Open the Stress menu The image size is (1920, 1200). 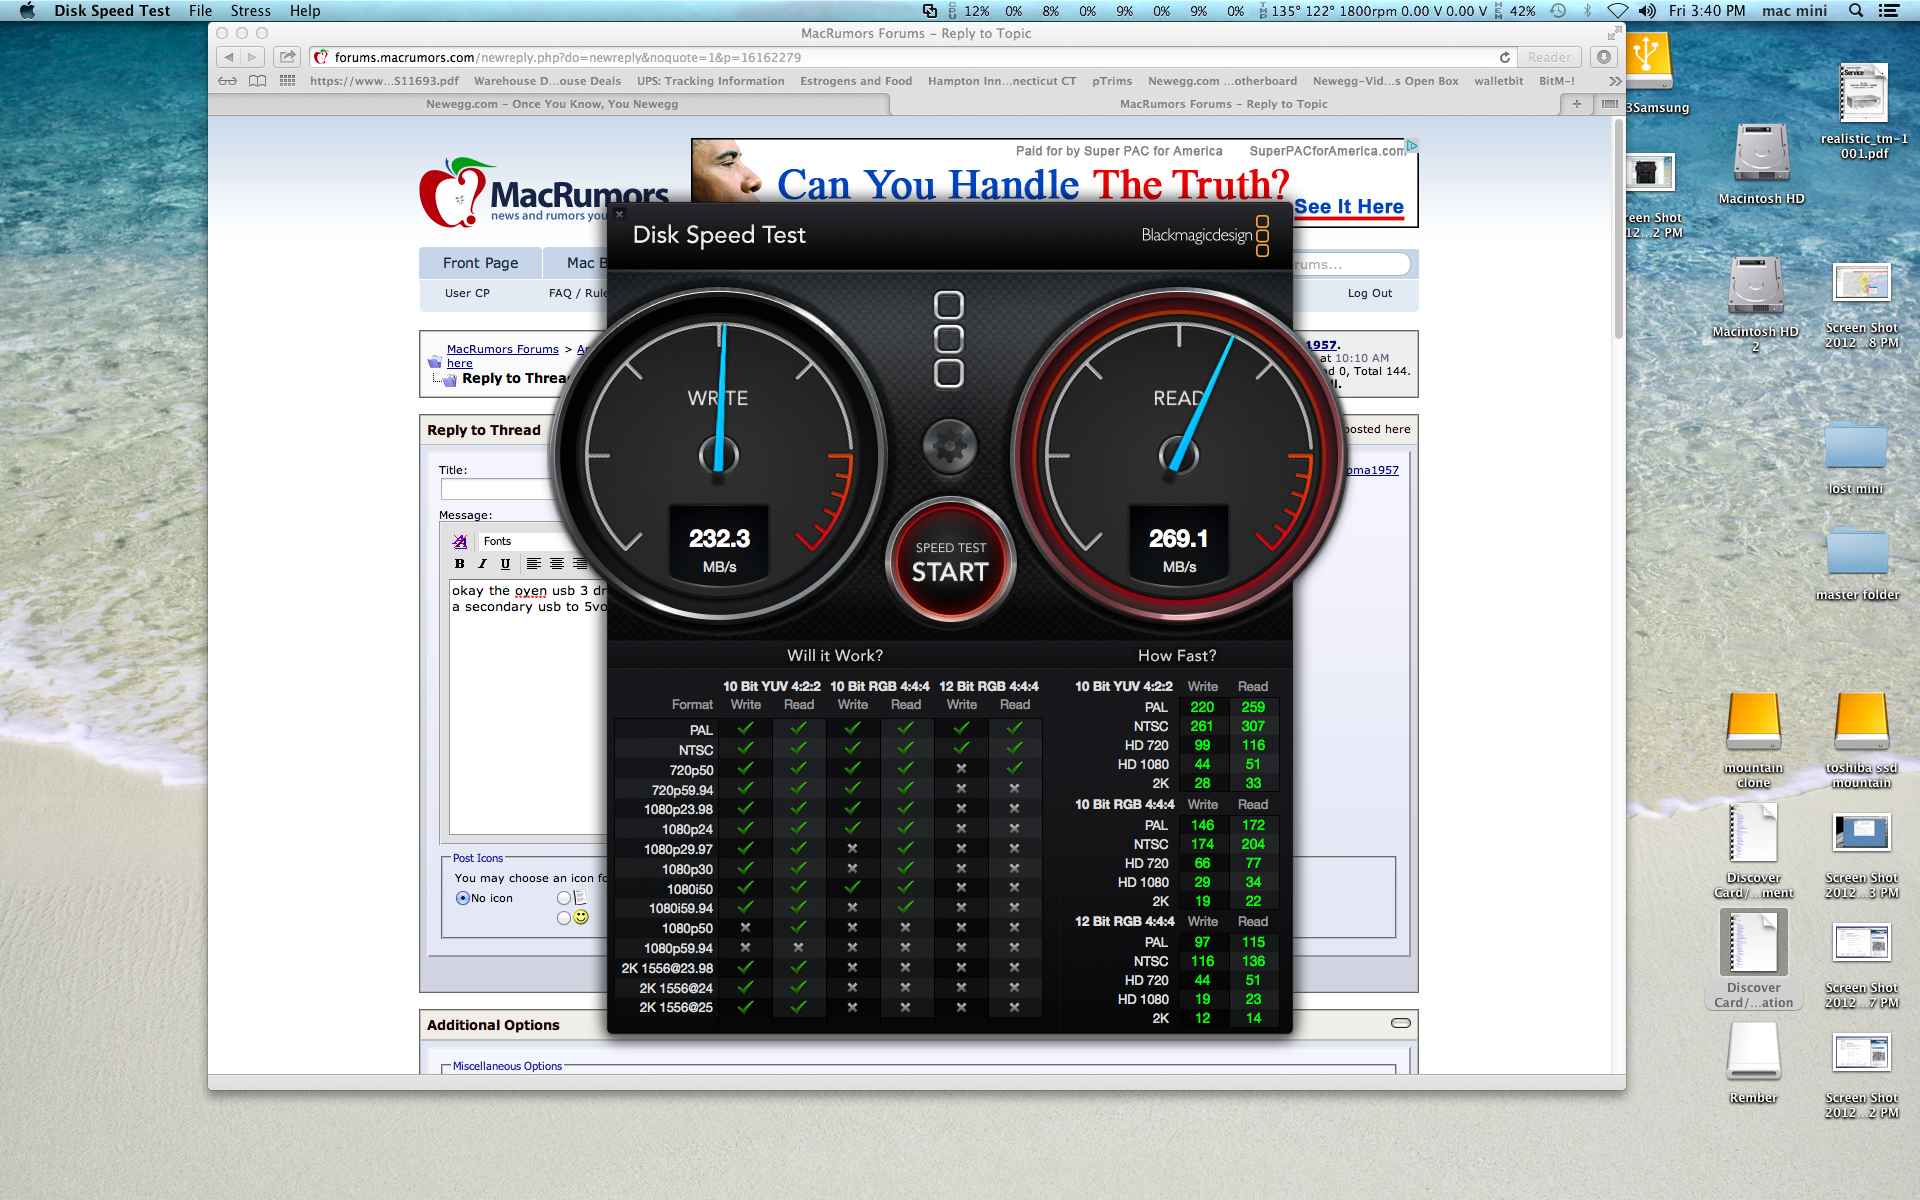click(250, 11)
